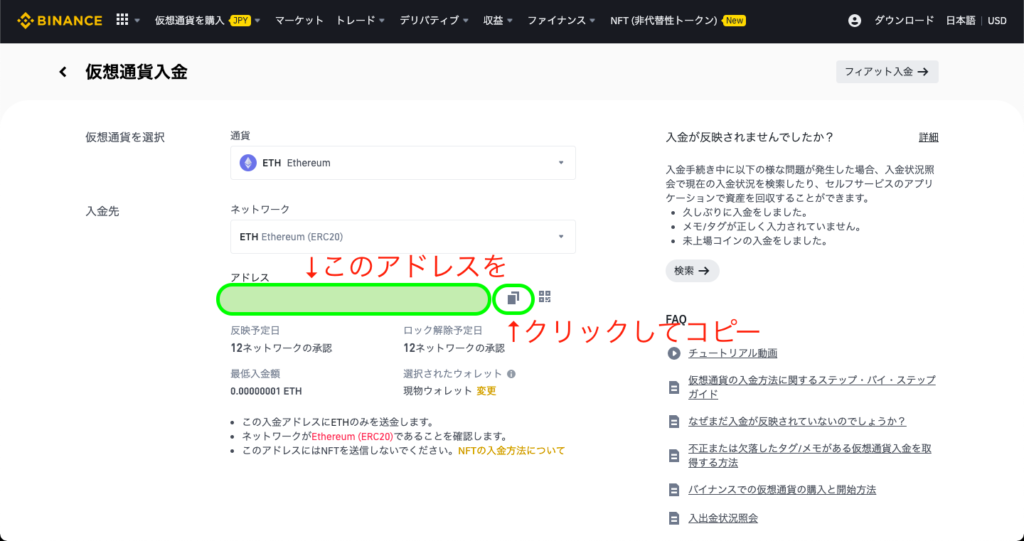Click the 0.00000001 ETH minimum amount
Screen dimensions: 1024x541
point(266,391)
